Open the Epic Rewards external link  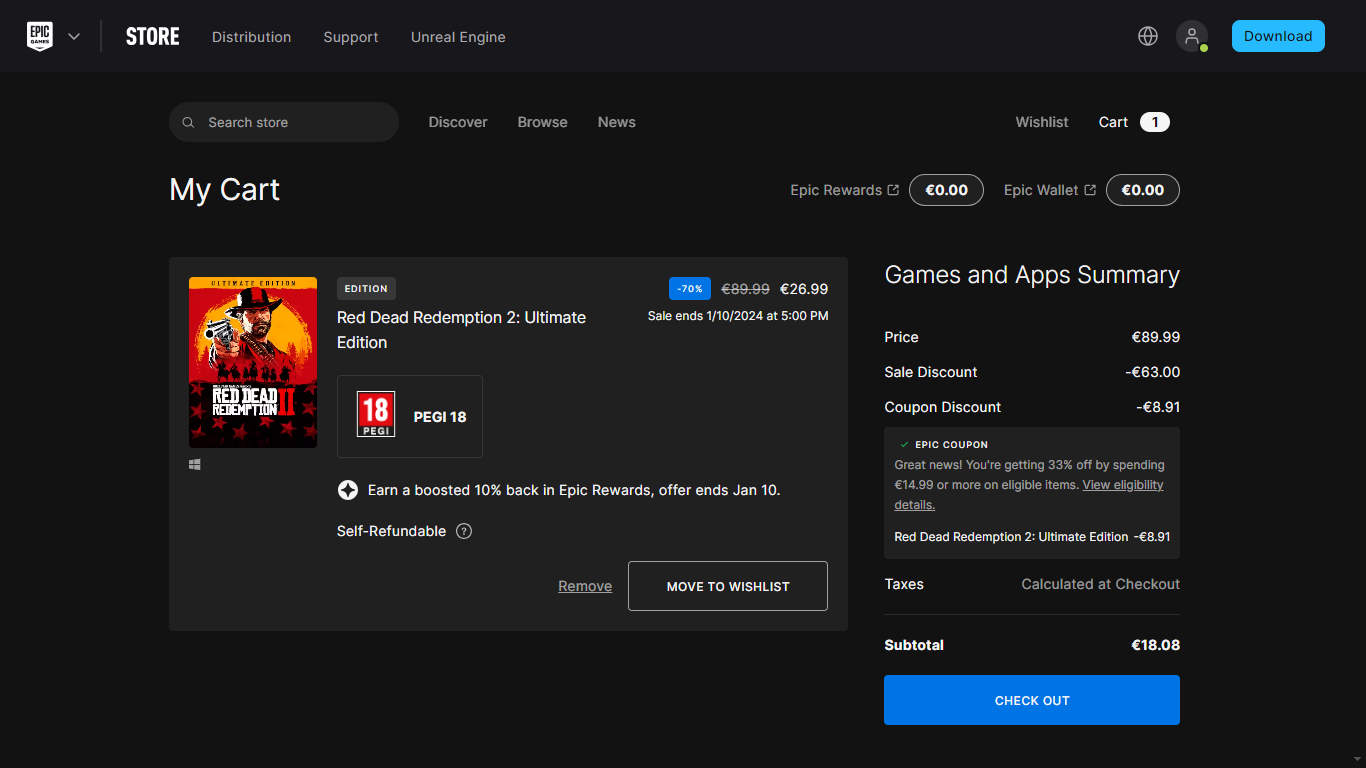point(844,190)
